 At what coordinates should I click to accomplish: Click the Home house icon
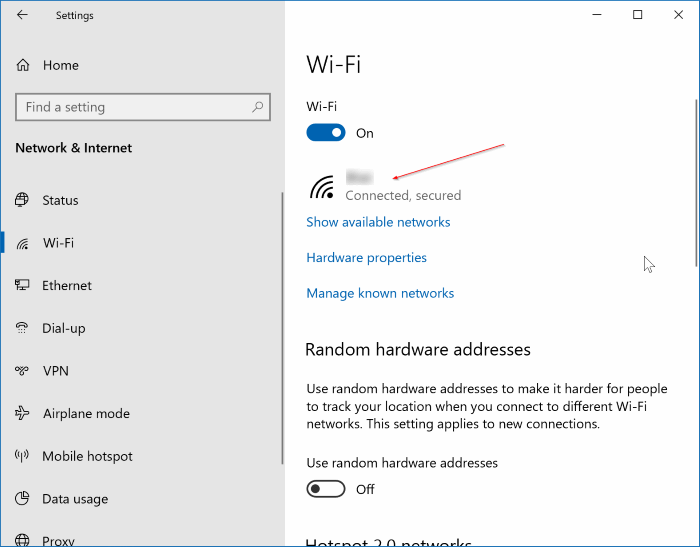[x=23, y=65]
